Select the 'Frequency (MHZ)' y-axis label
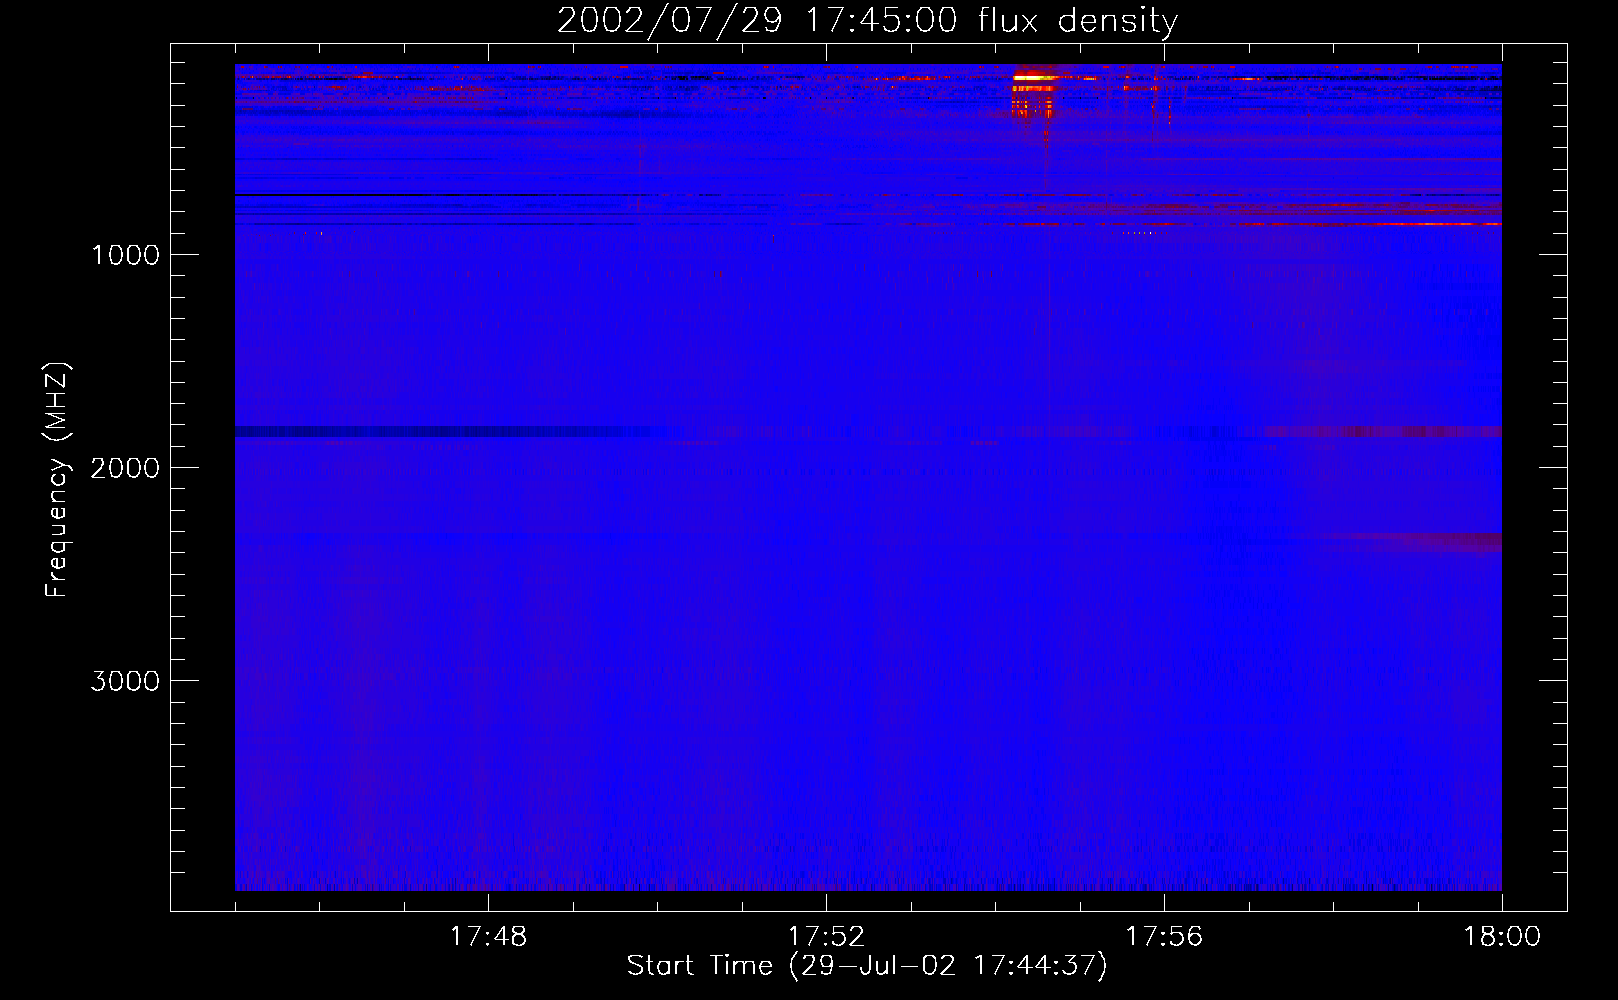Image resolution: width=1618 pixels, height=1000 pixels. [58, 480]
